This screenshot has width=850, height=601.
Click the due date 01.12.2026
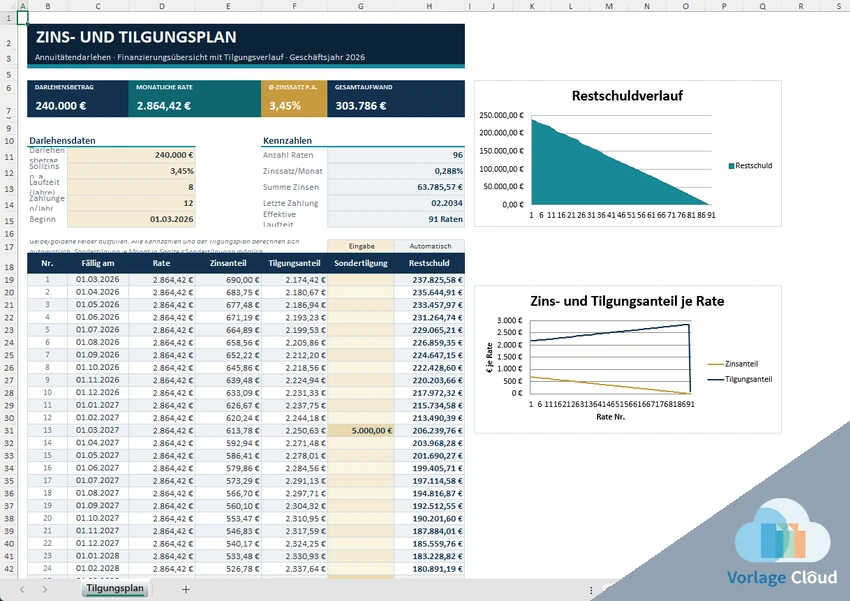(98, 393)
